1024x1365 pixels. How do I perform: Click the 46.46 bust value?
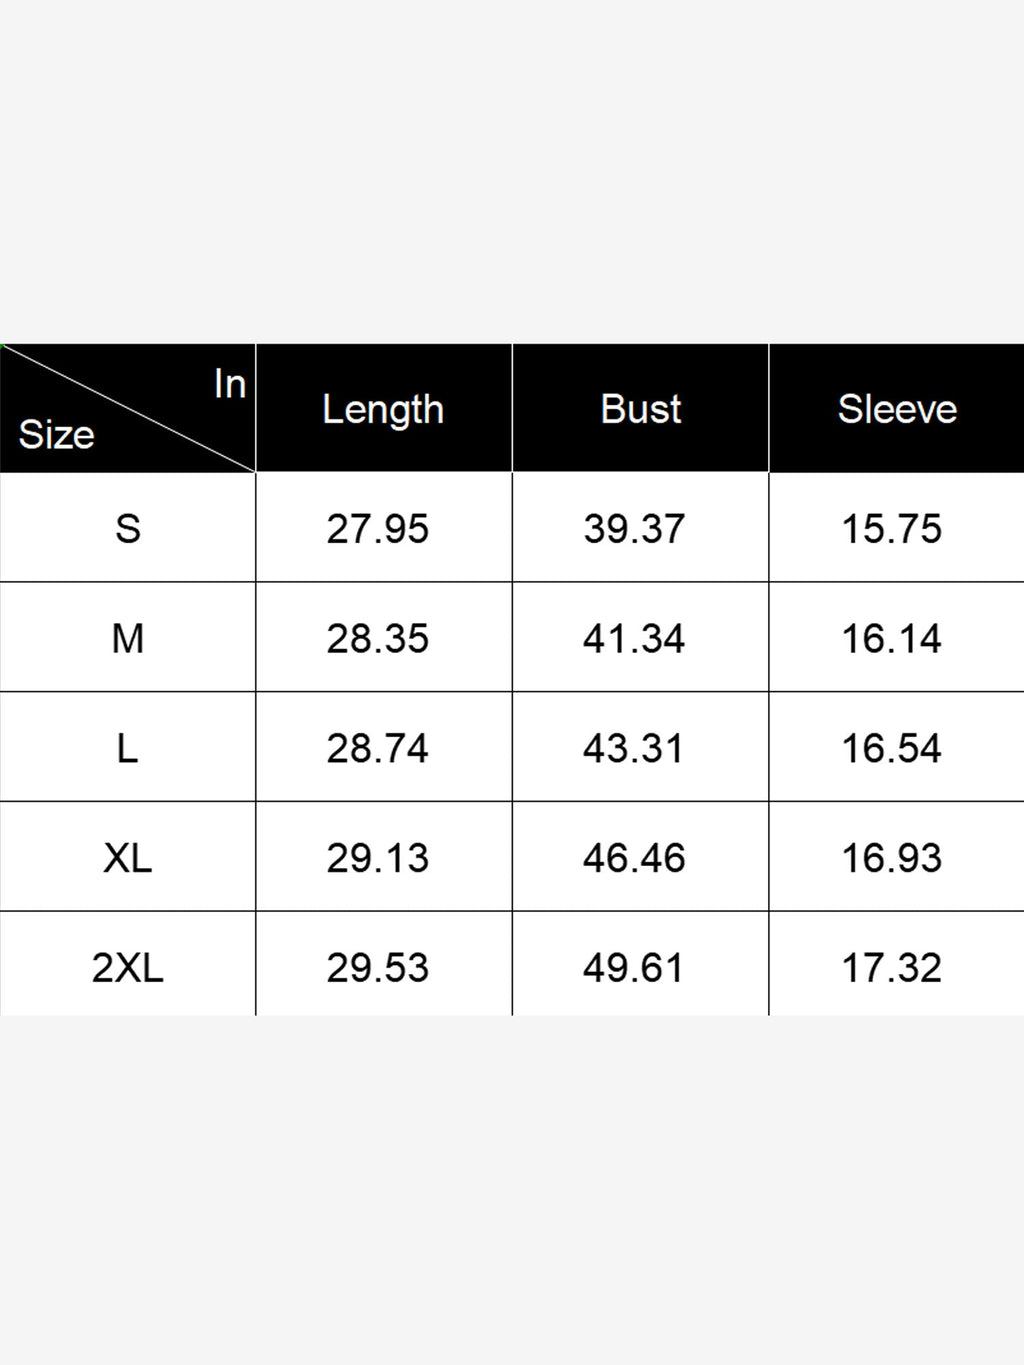coord(634,859)
